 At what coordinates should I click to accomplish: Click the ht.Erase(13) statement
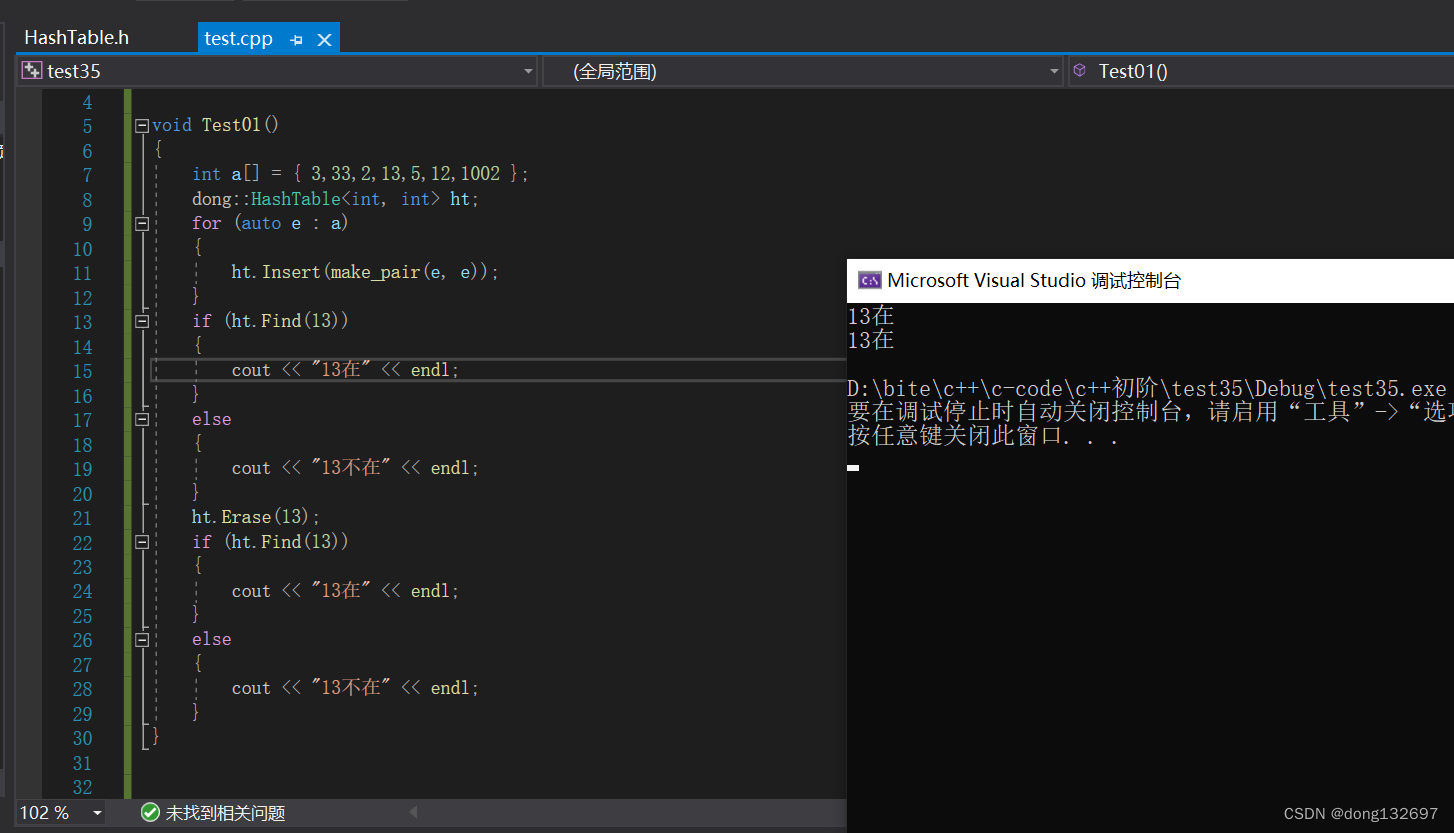[256, 517]
